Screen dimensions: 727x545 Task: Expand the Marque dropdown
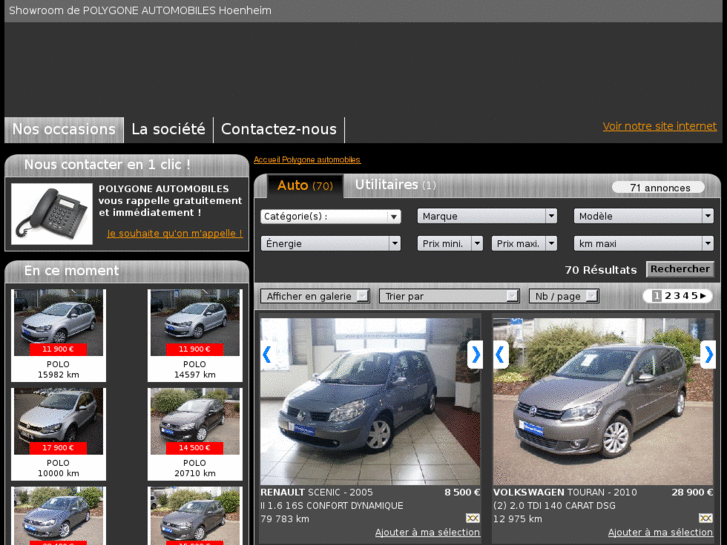click(x=487, y=216)
